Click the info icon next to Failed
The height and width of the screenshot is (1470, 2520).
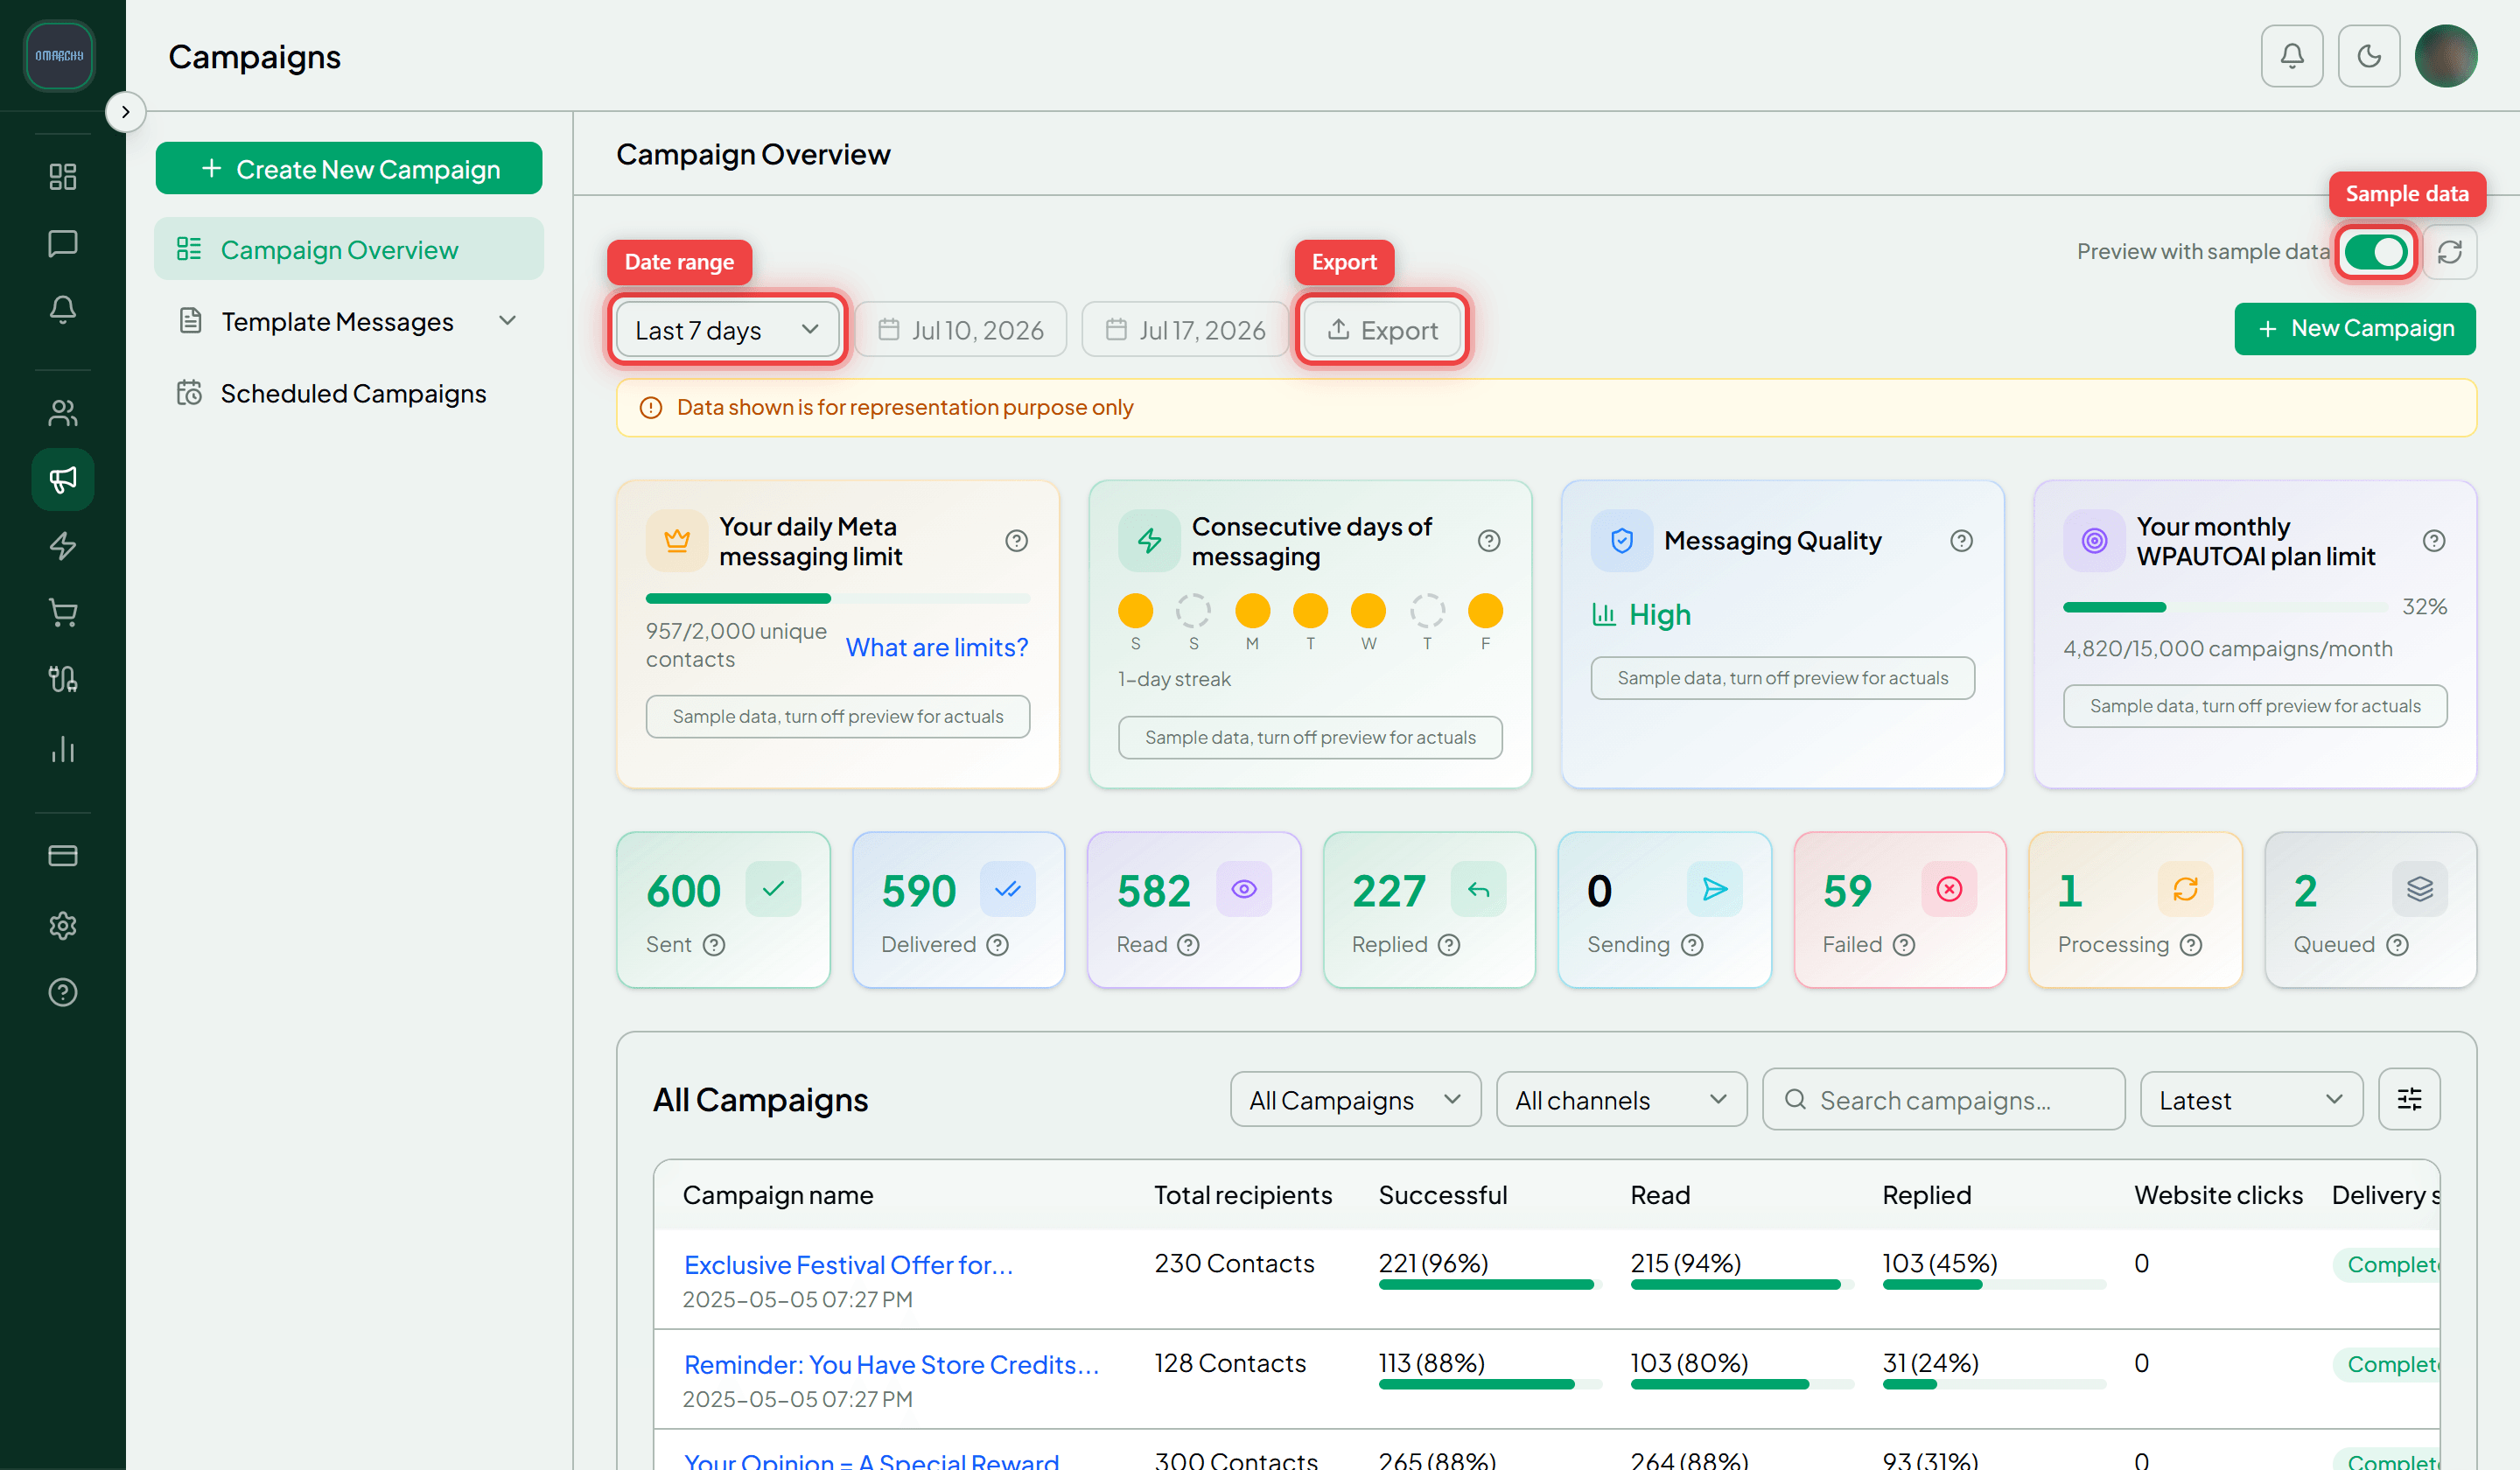[x=1903, y=945]
